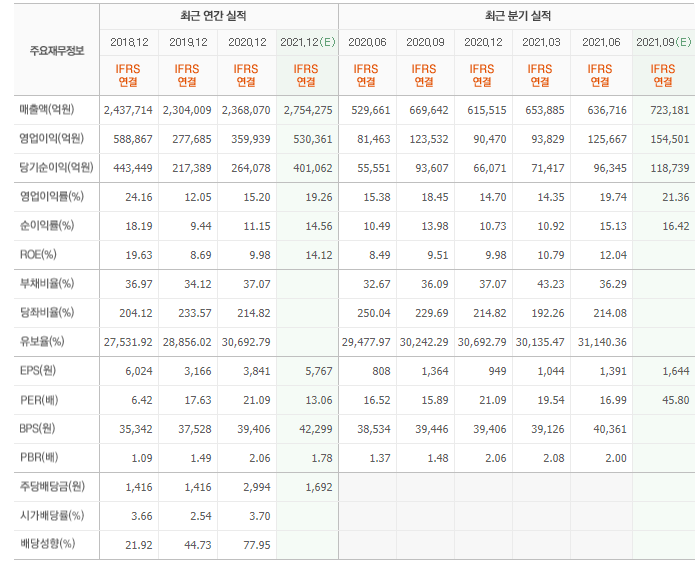Click the 2021.12(E) annual estimate header
The height and width of the screenshot is (563, 700).
click(308, 42)
